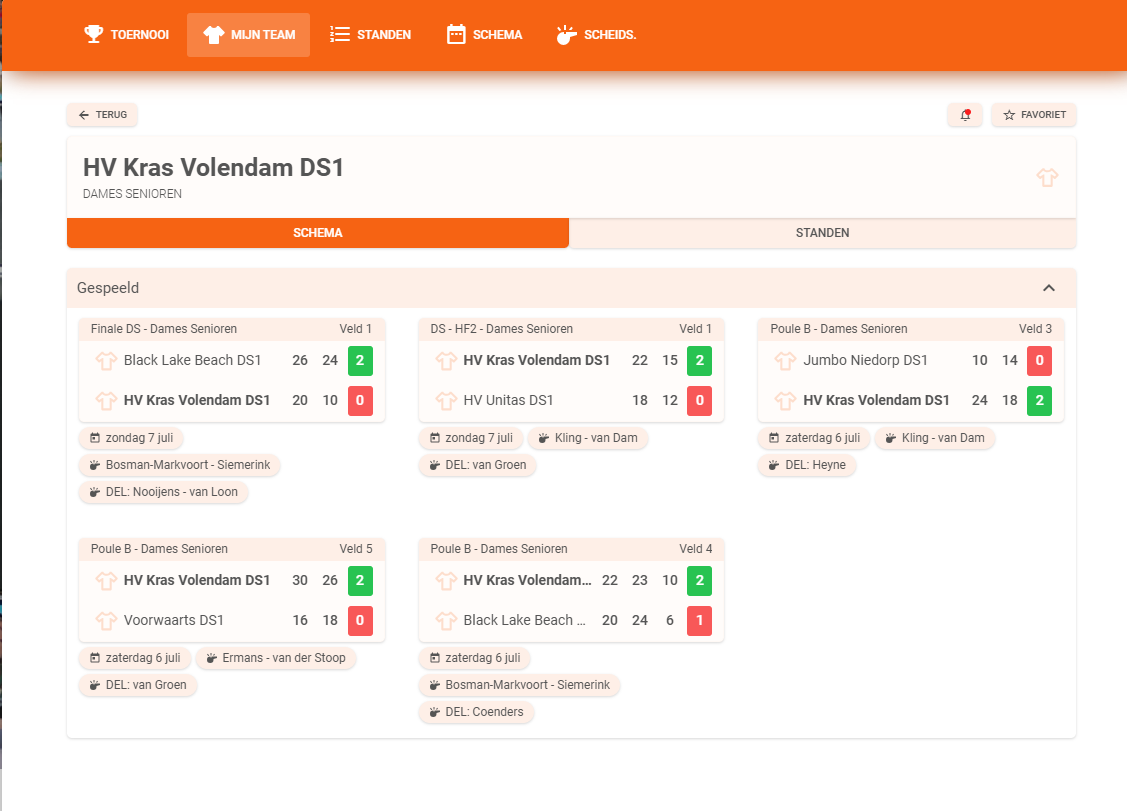Collapse the Gespeeld section chevron

tap(1049, 288)
